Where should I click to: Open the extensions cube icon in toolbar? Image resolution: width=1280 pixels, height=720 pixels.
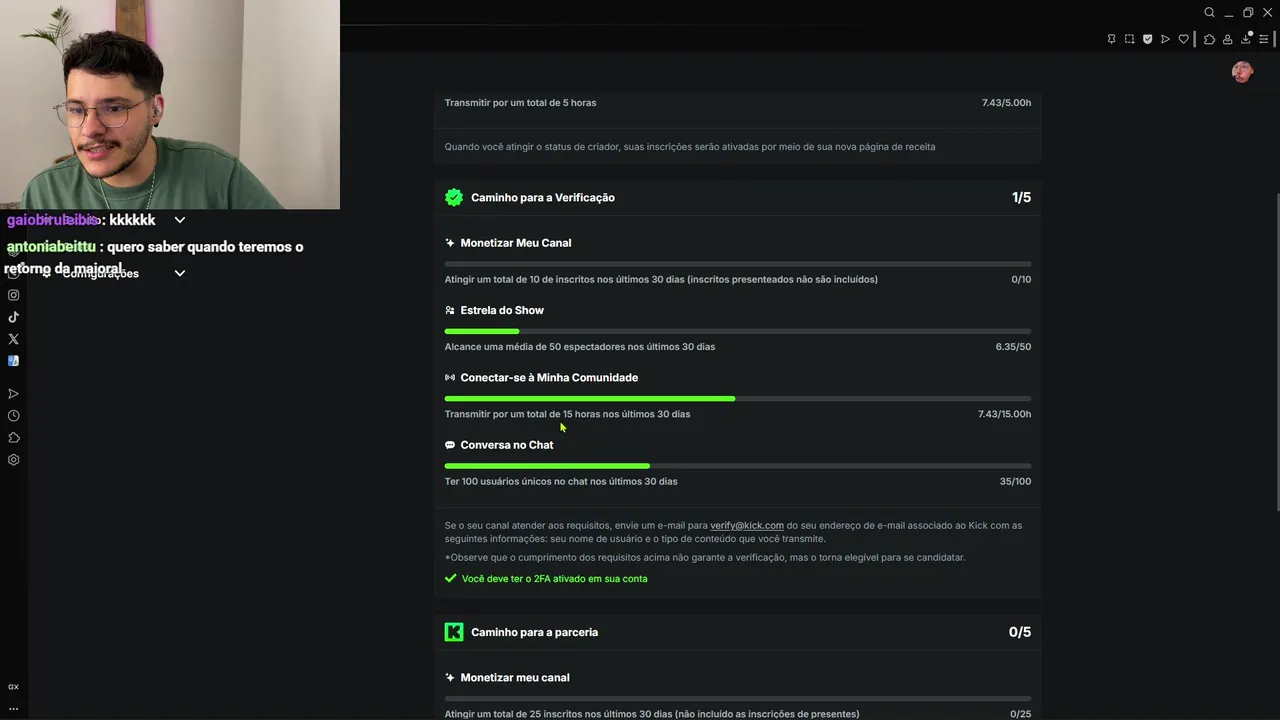[x=1209, y=39]
